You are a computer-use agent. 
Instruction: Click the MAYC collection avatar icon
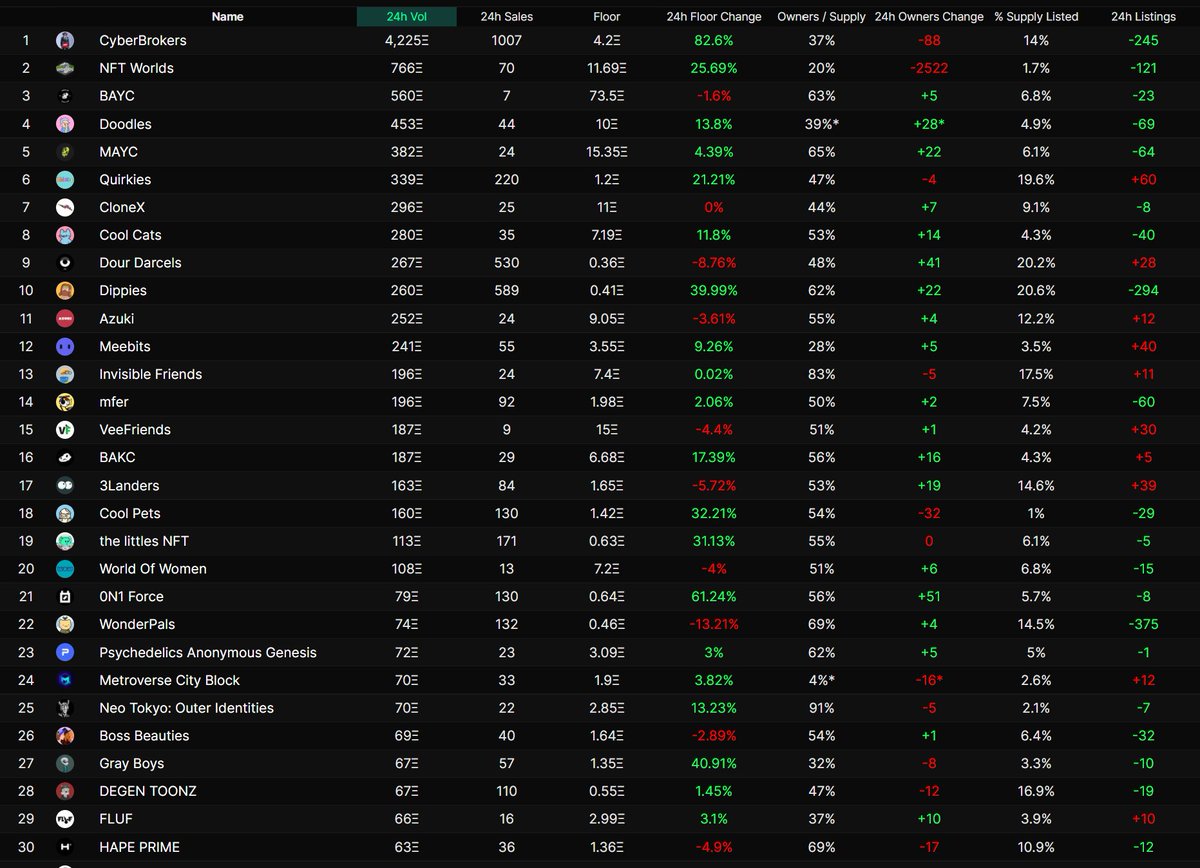[x=65, y=152]
